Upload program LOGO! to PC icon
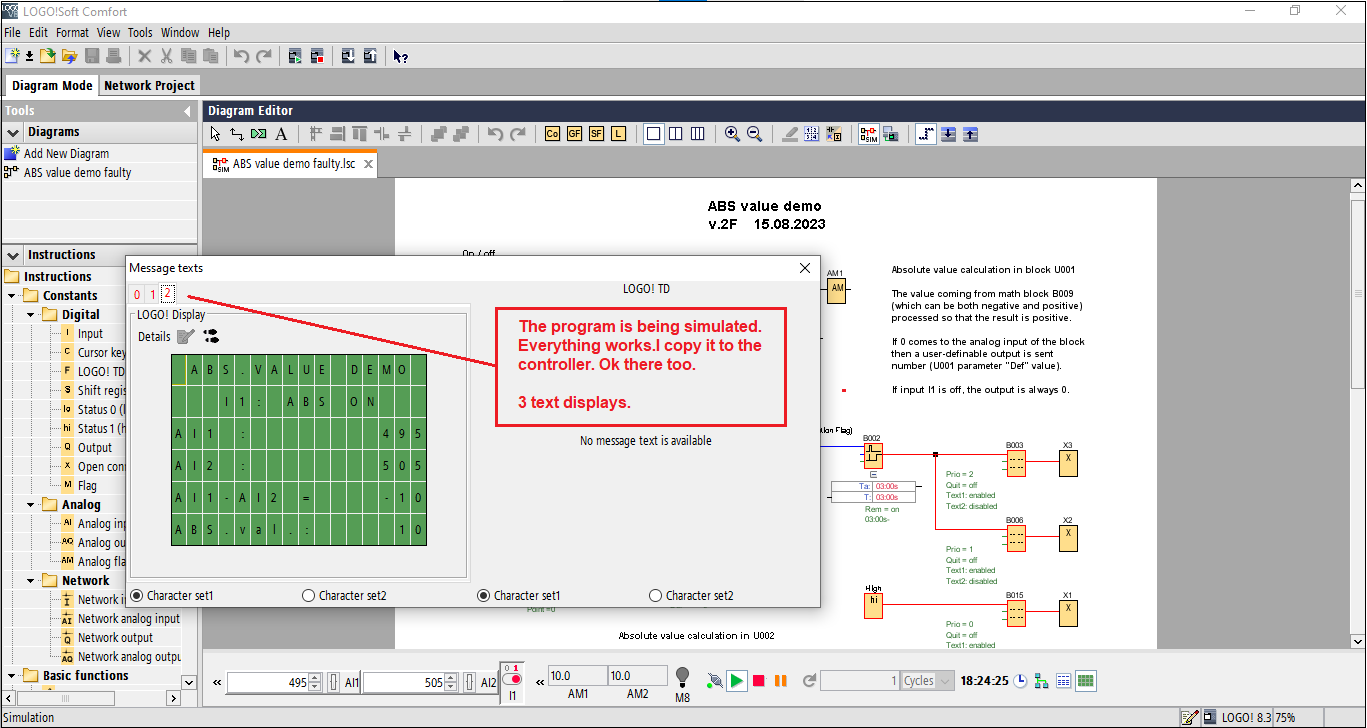Screen dimensions: 1367x728 (x=370, y=56)
